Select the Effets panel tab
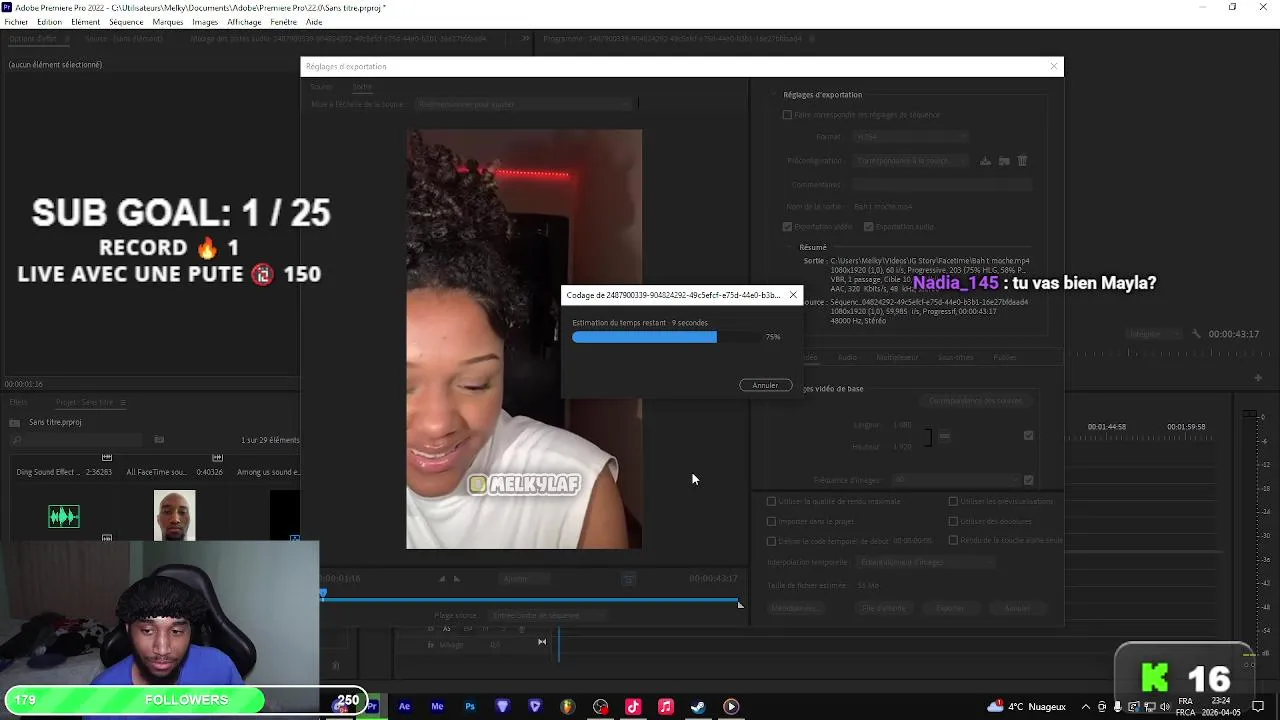The image size is (1280, 720). click(x=18, y=402)
